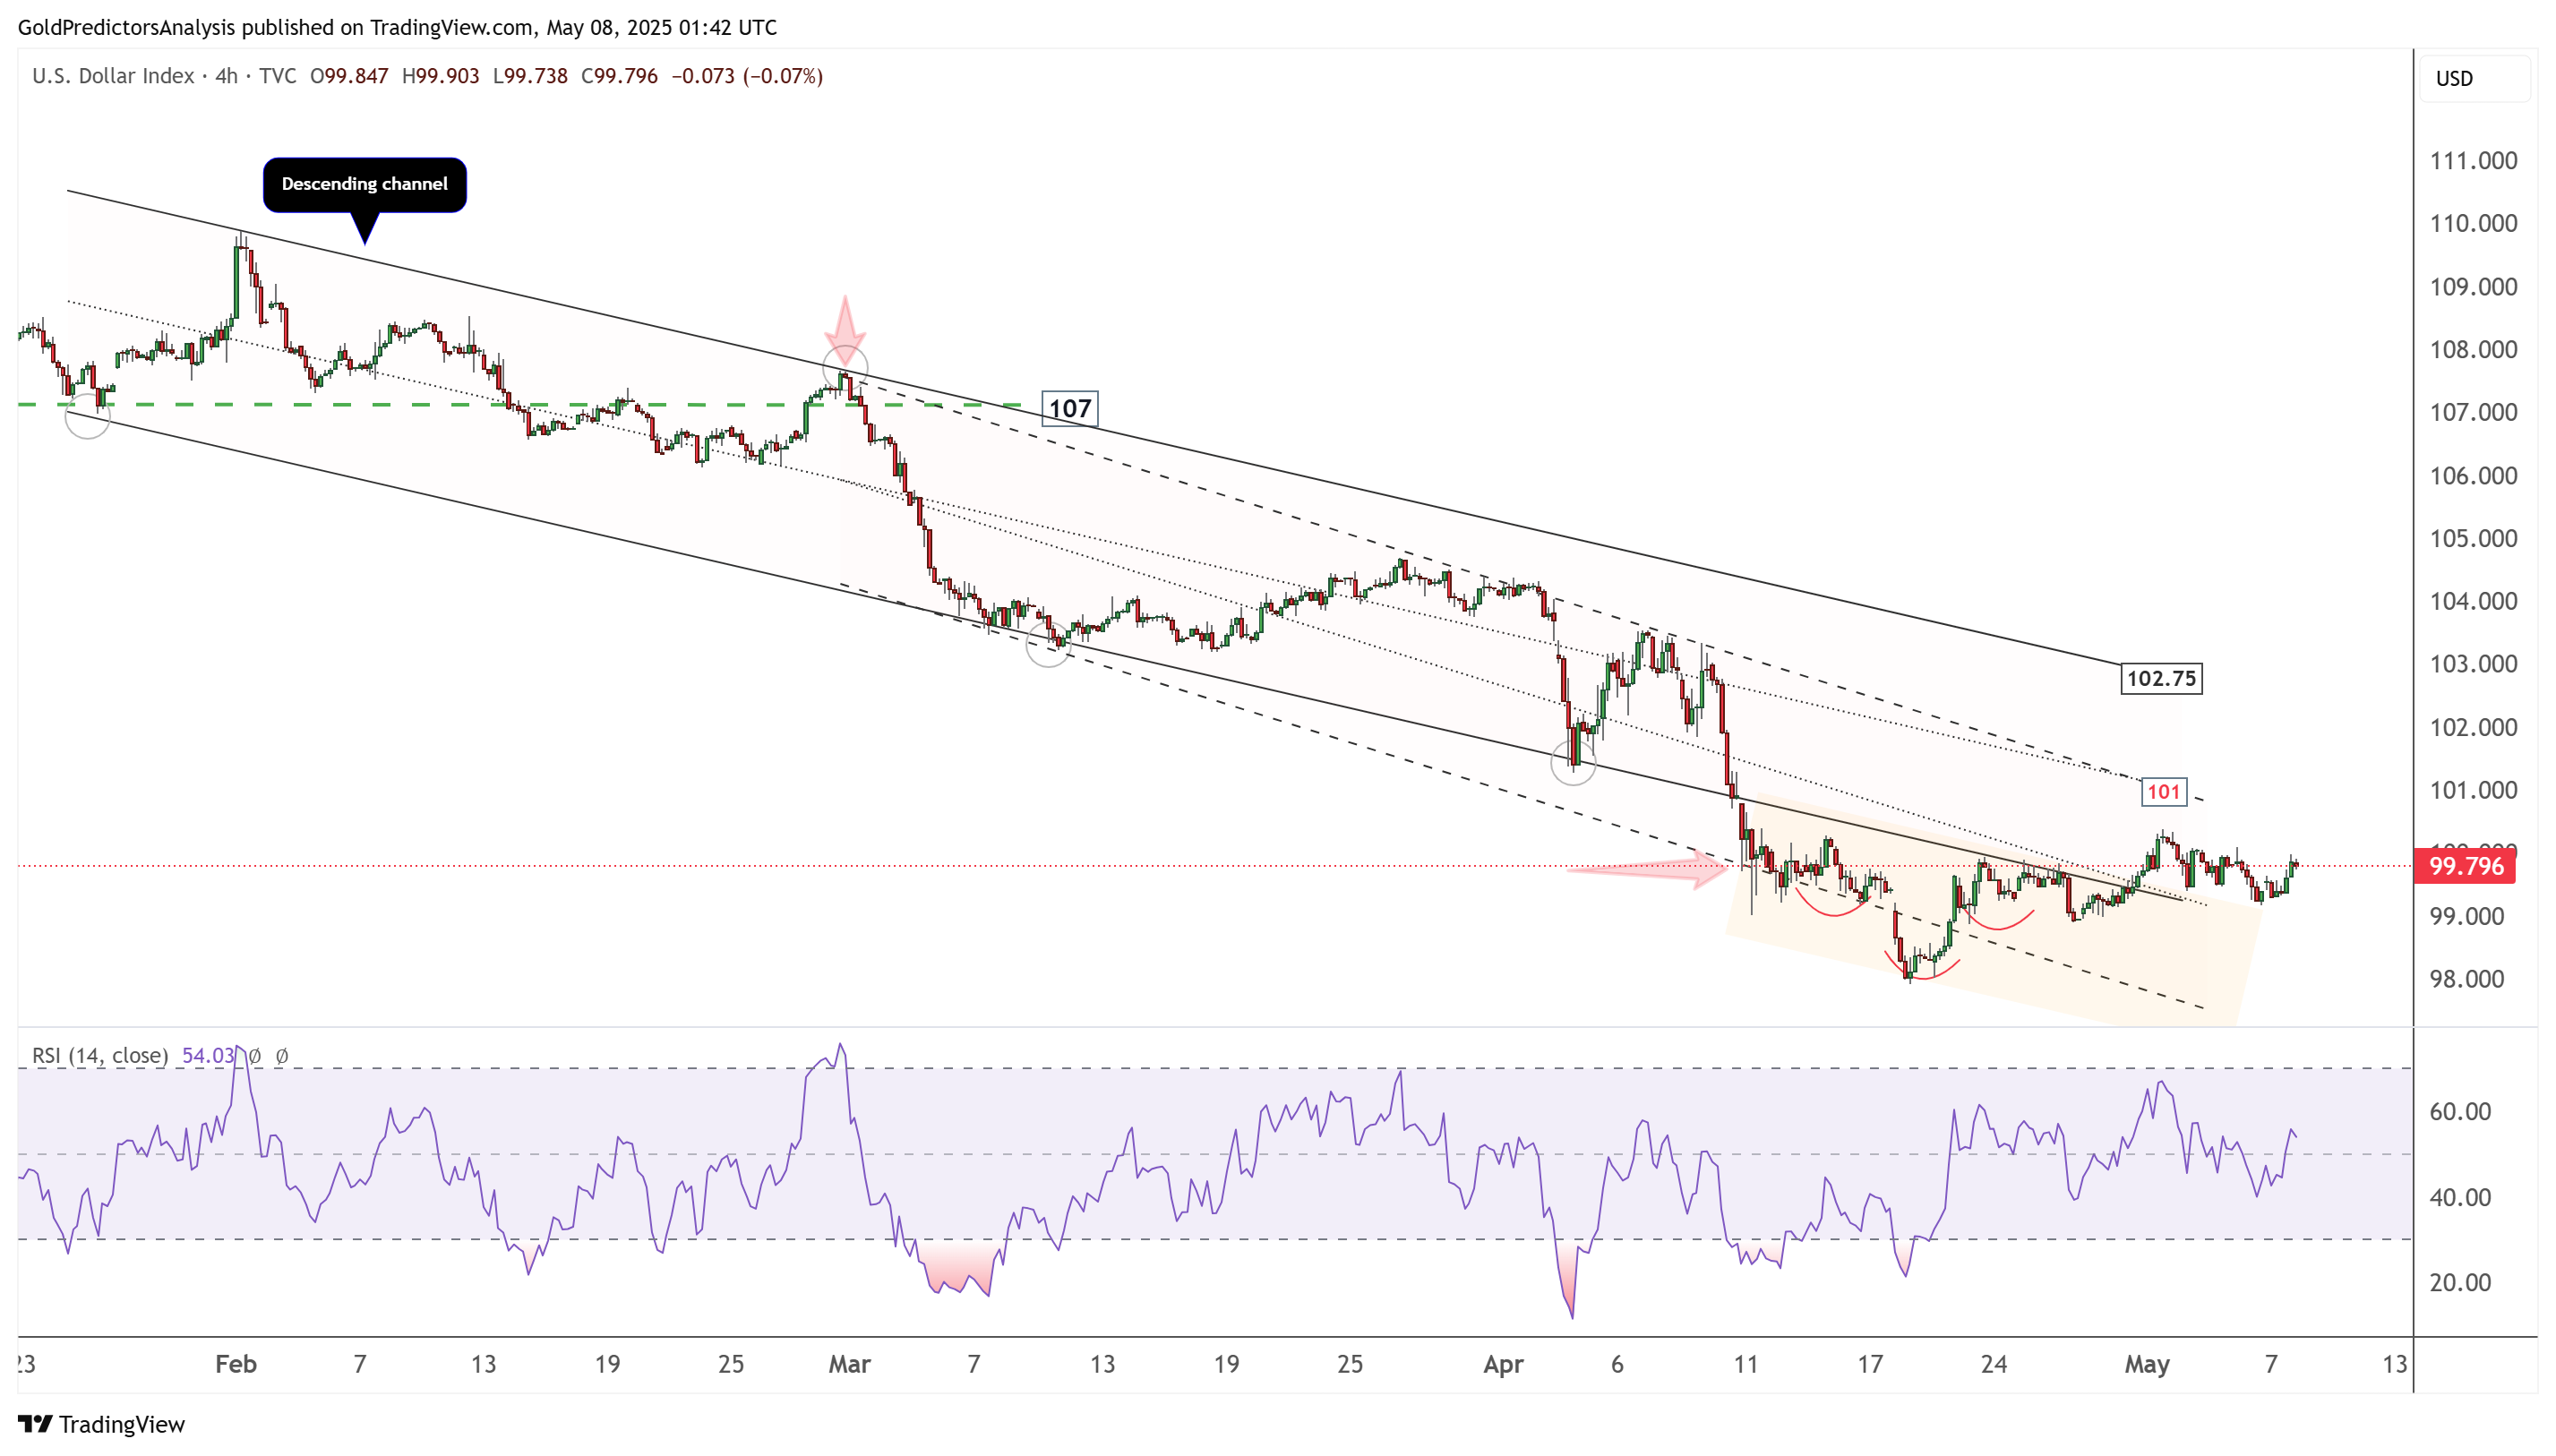Click 111.000 on the price axis
This screenshot has width=2556, height=1456.
tap(2473, 160)
